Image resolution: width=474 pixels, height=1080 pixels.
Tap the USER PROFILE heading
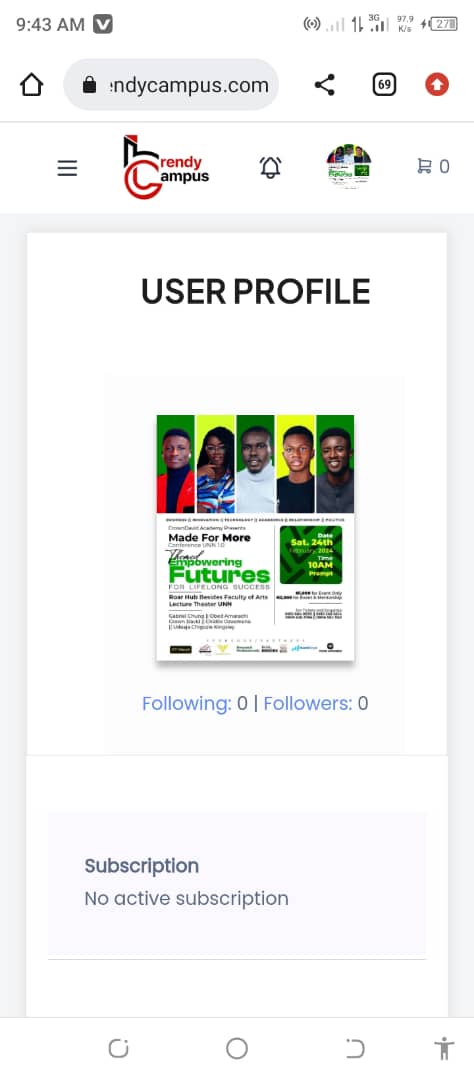[256, 291]
